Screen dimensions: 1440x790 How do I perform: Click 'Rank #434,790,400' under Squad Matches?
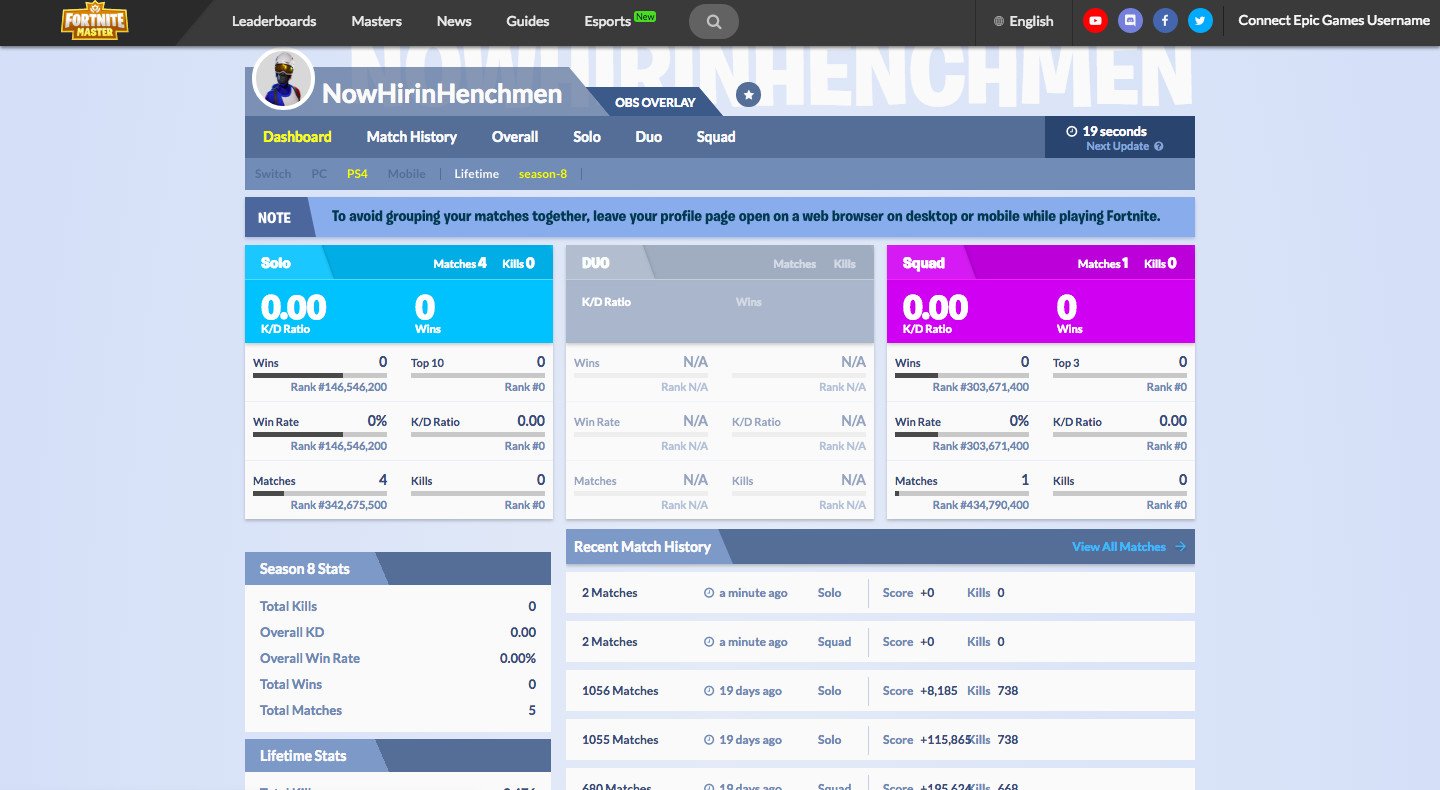981,505
